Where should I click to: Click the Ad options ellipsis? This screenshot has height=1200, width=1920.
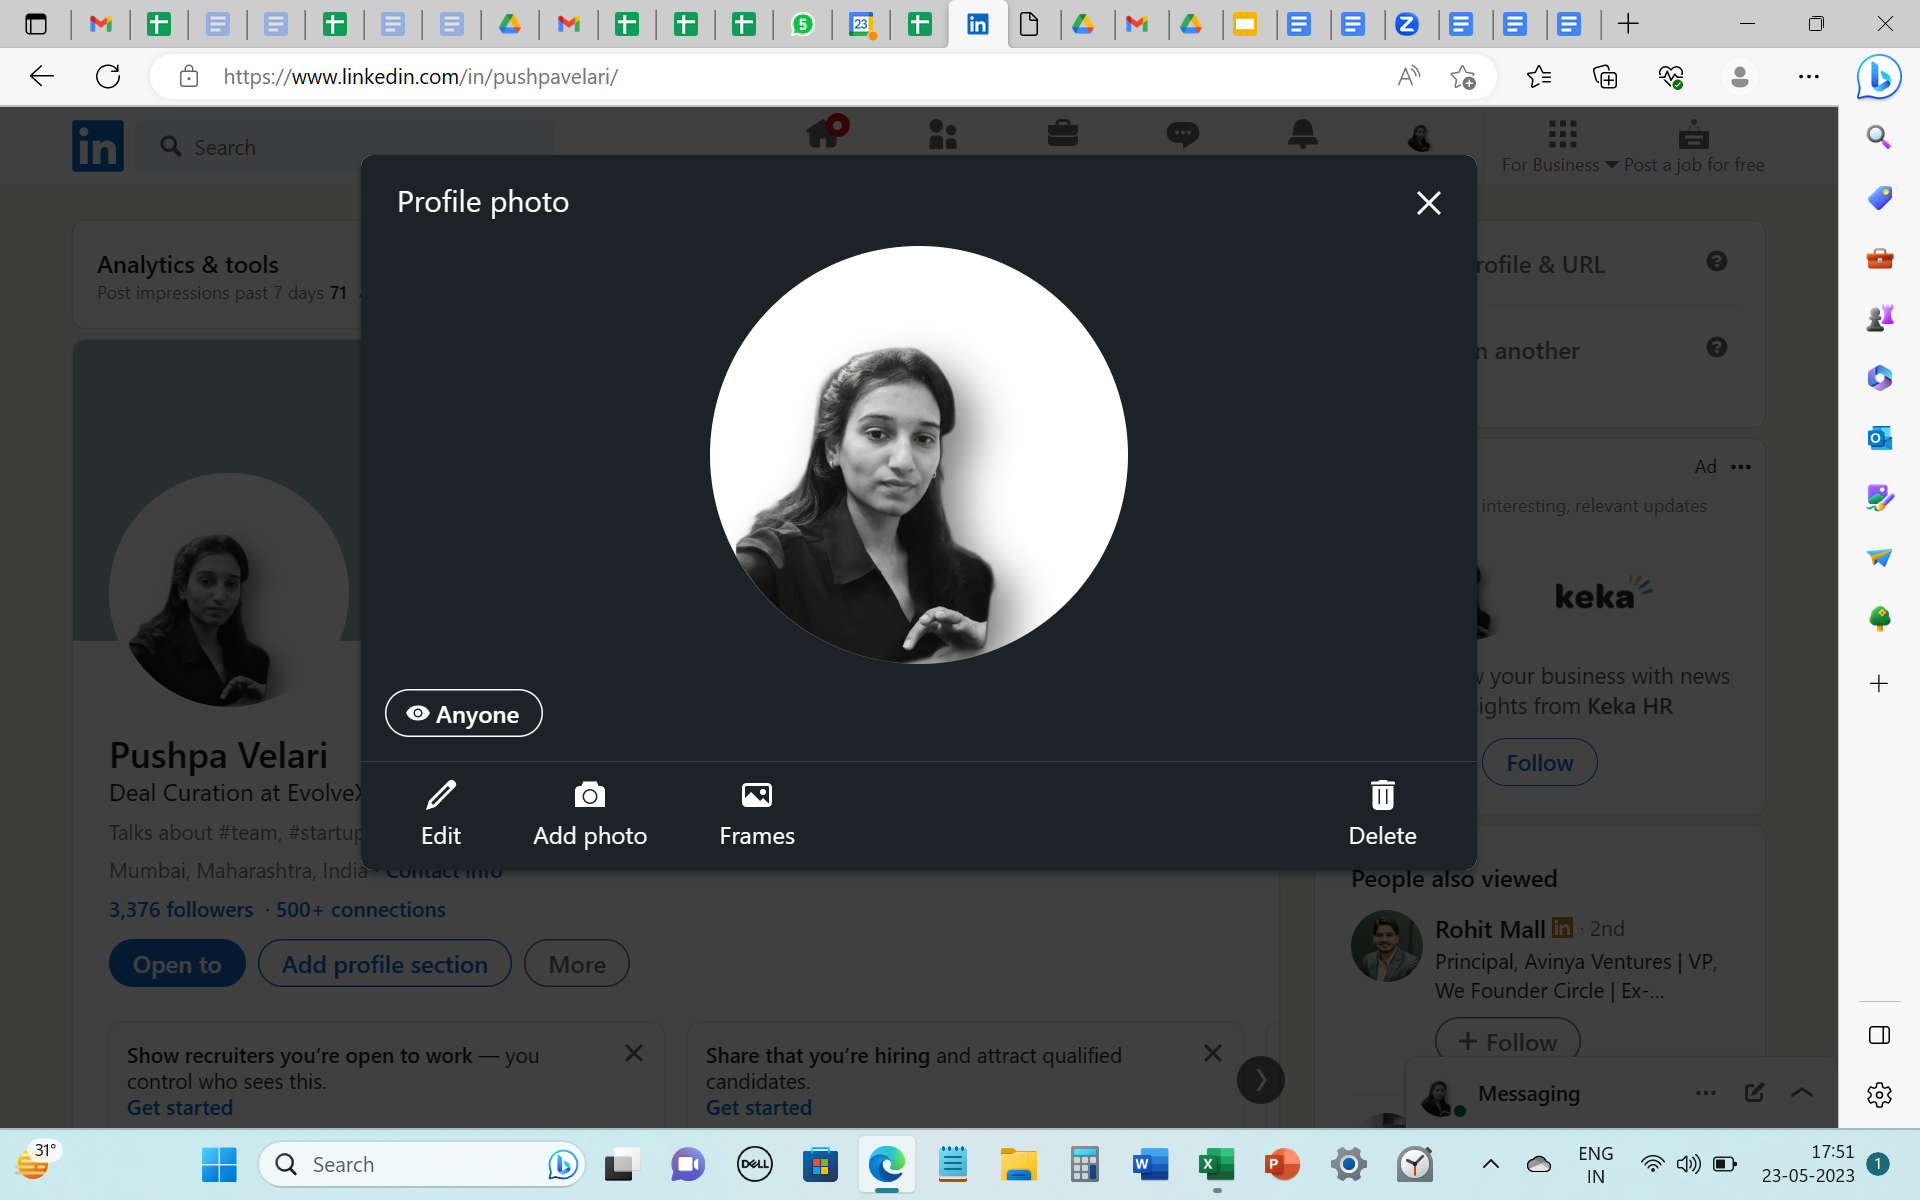(1741, 467)
